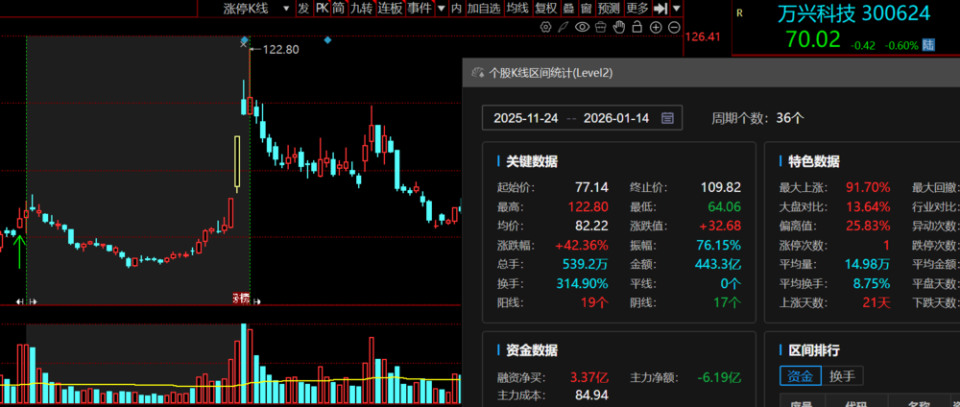
Task: Click the current price 70.02
Action: point(813,40)
